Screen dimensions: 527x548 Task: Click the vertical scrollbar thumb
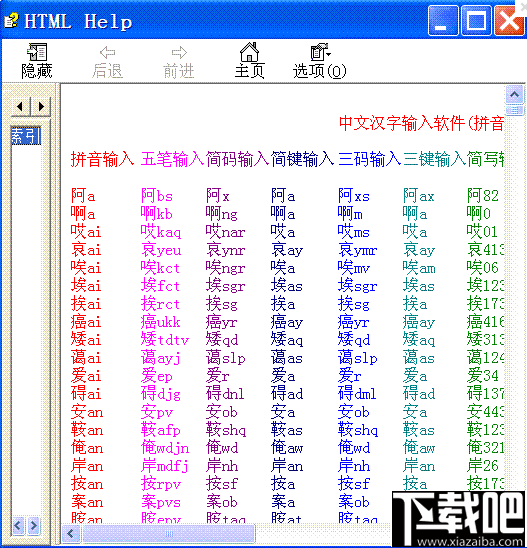pos(514,110)
